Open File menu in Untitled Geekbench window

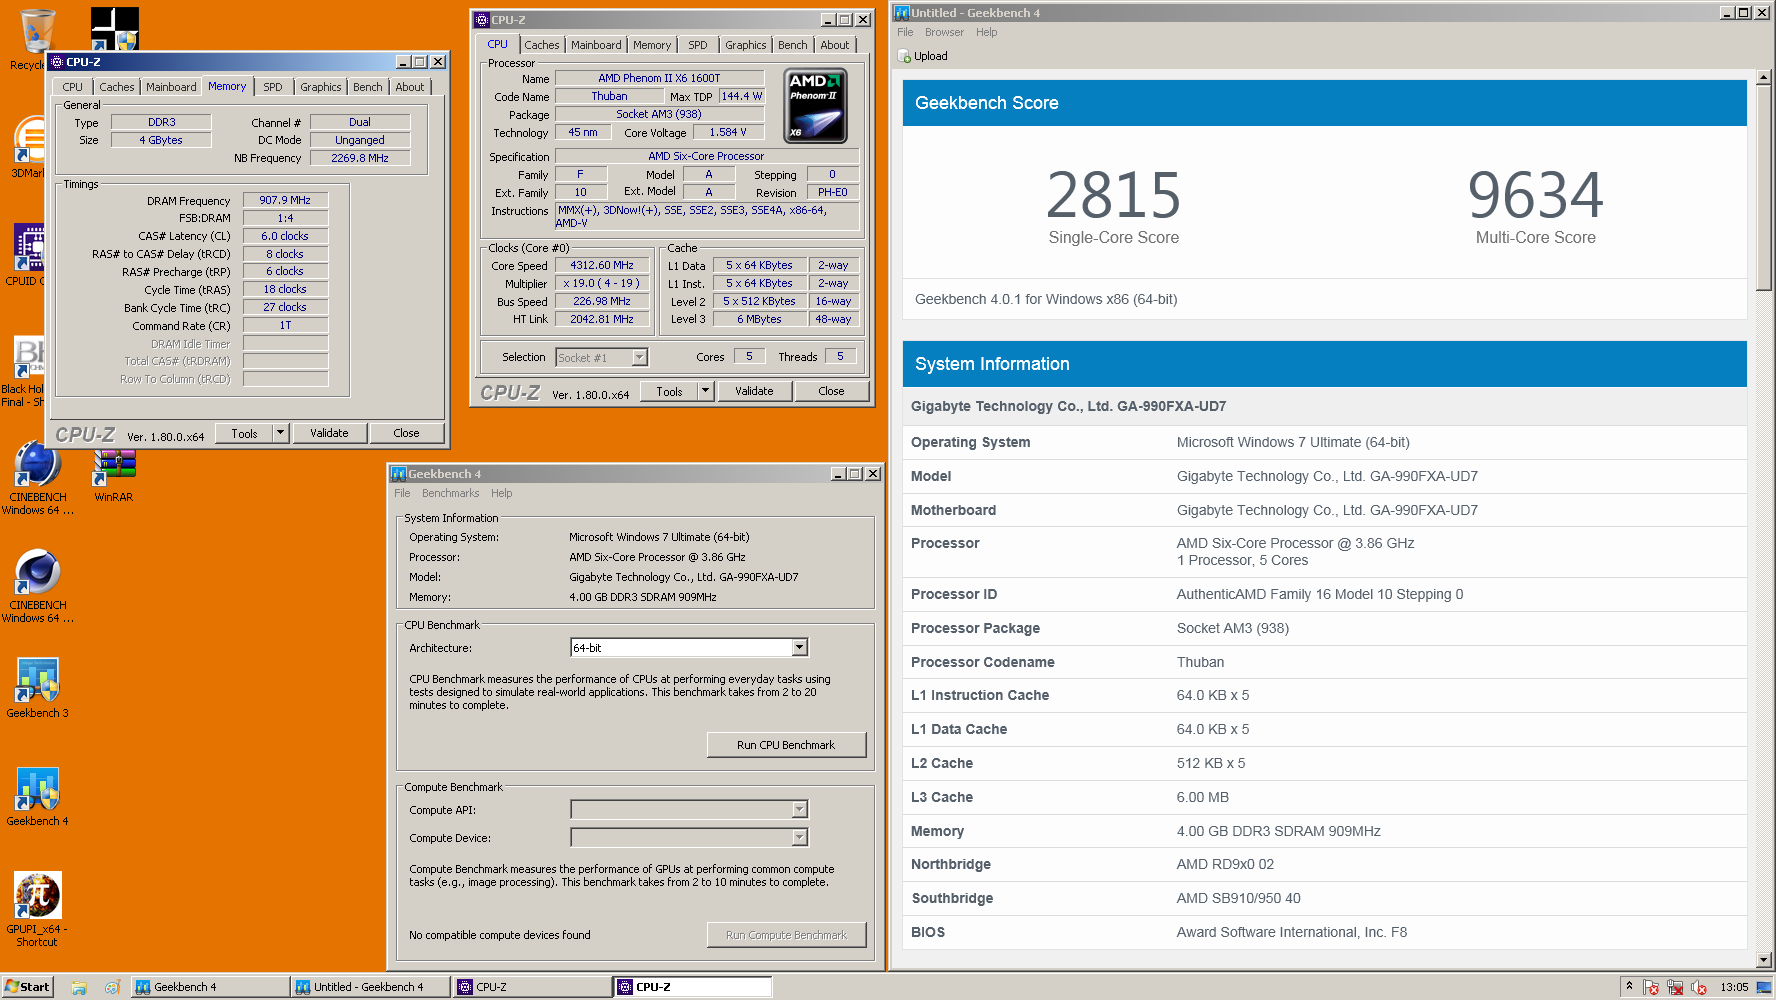pyautogui.click(x=905, y=33)
